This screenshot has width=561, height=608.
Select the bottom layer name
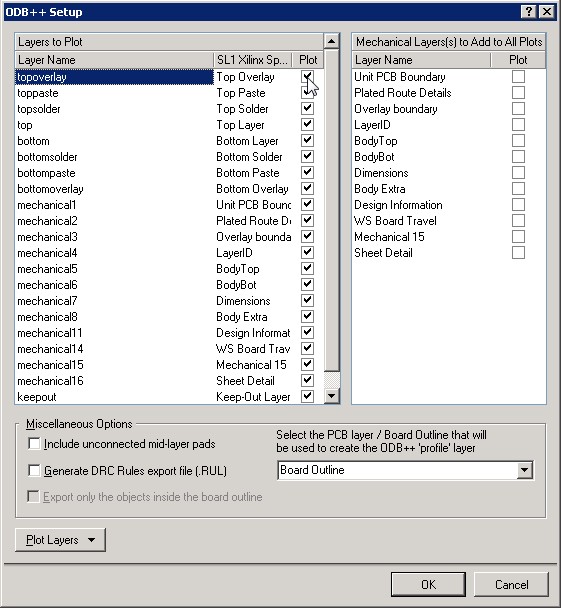point(33,141)
